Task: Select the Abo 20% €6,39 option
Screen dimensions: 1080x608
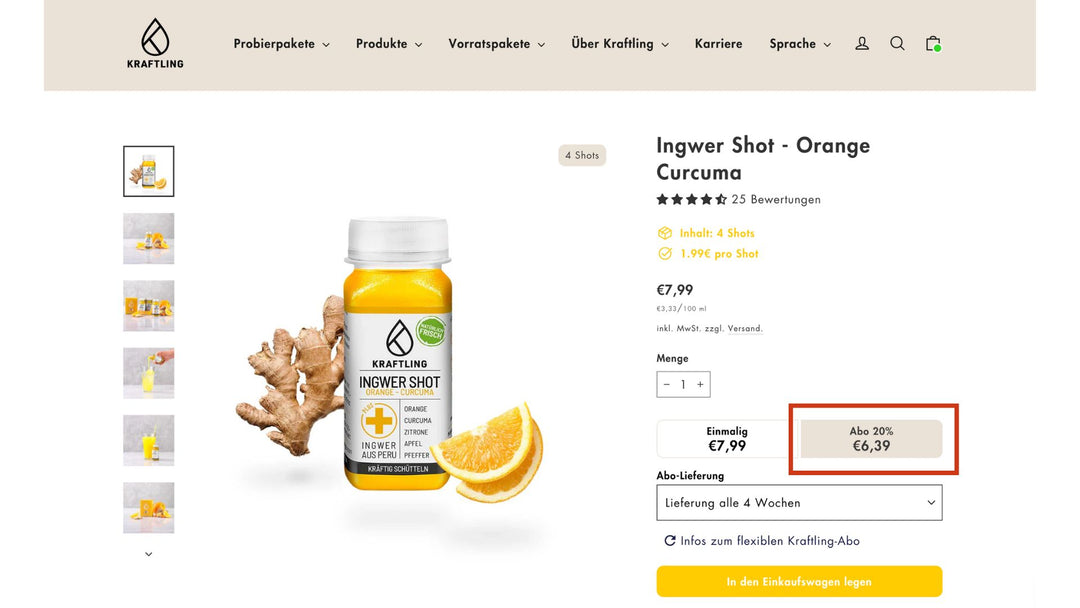Action: (x=871, y=439)
